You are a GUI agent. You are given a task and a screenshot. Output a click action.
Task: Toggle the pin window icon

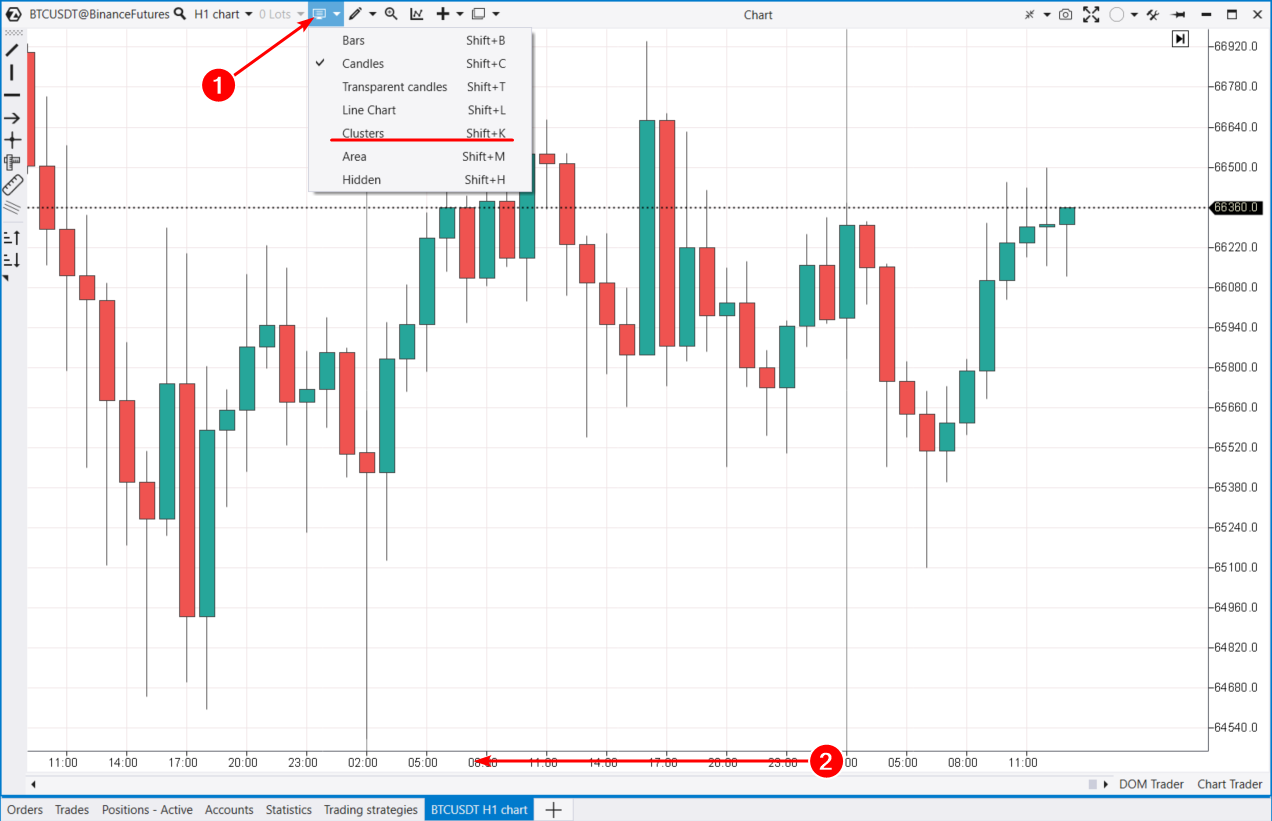click(1179, 15)
